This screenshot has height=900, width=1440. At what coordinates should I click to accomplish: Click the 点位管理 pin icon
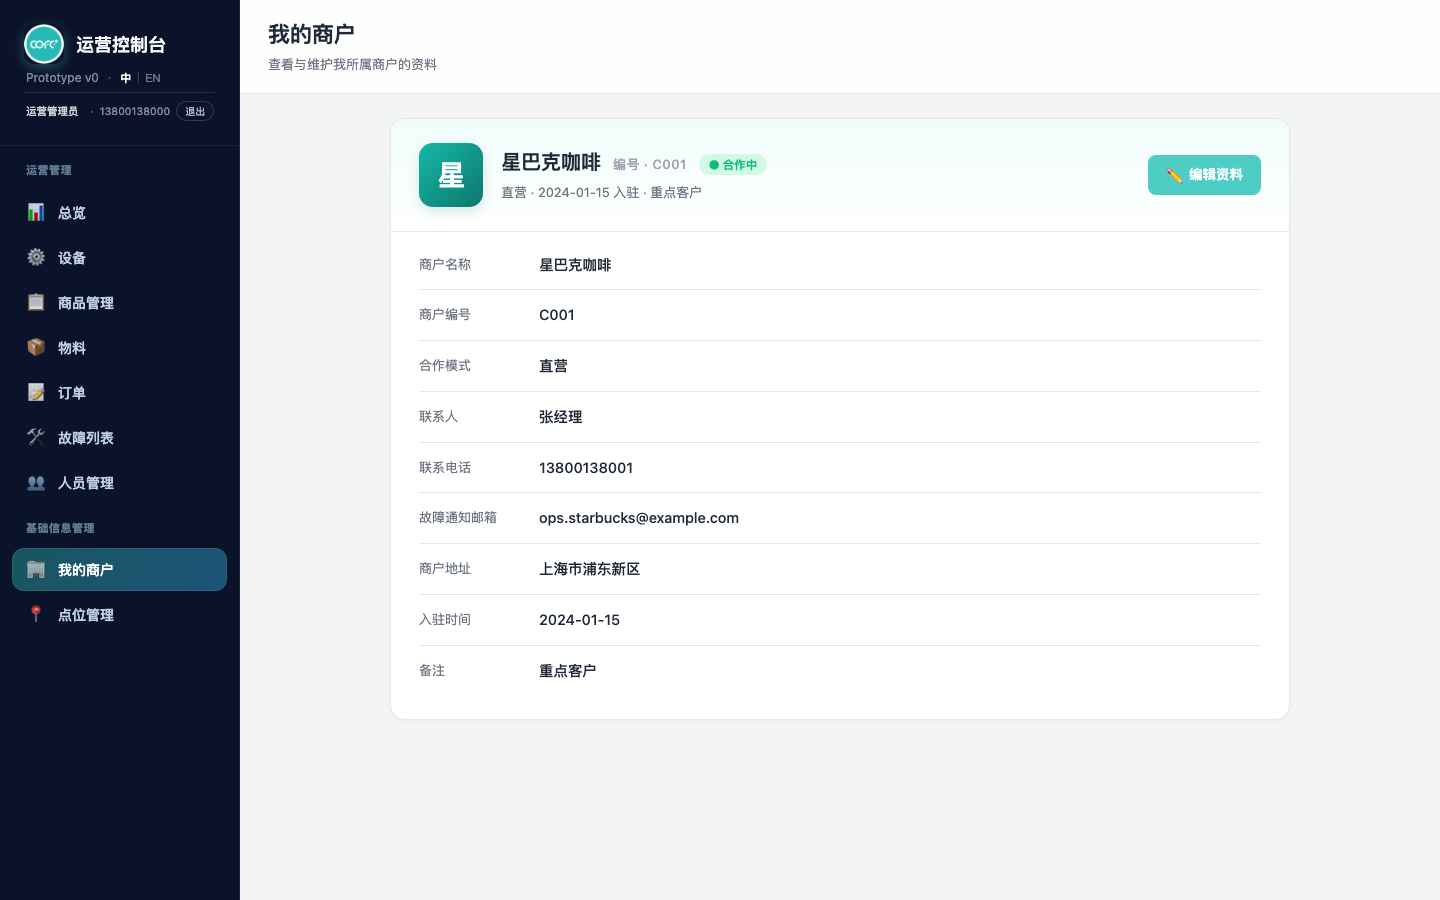point(36,614)
